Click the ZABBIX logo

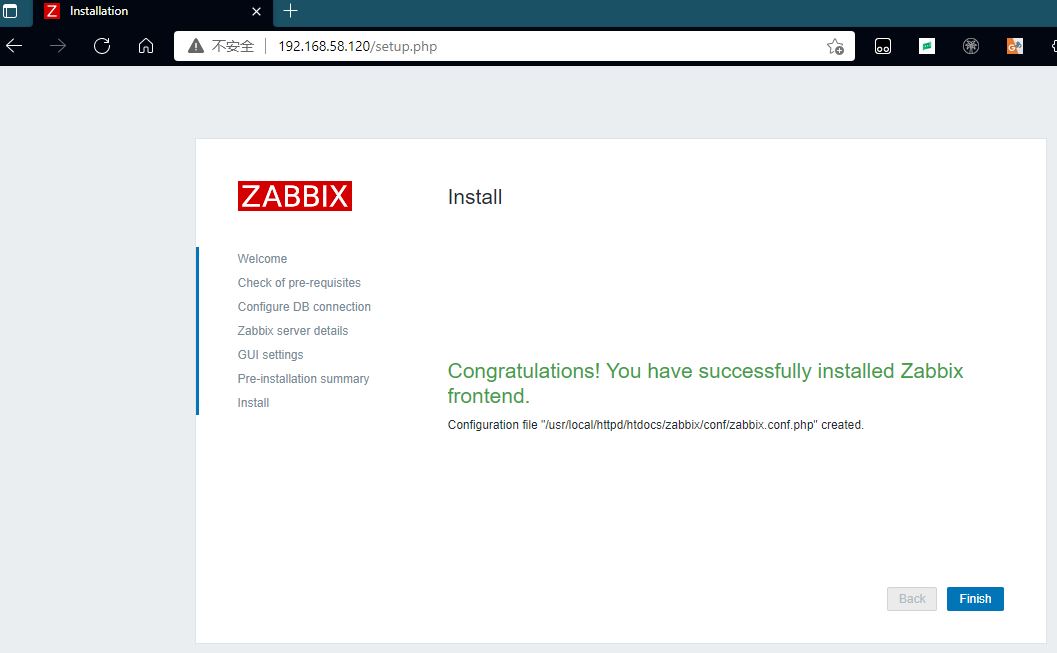point(295,196)
